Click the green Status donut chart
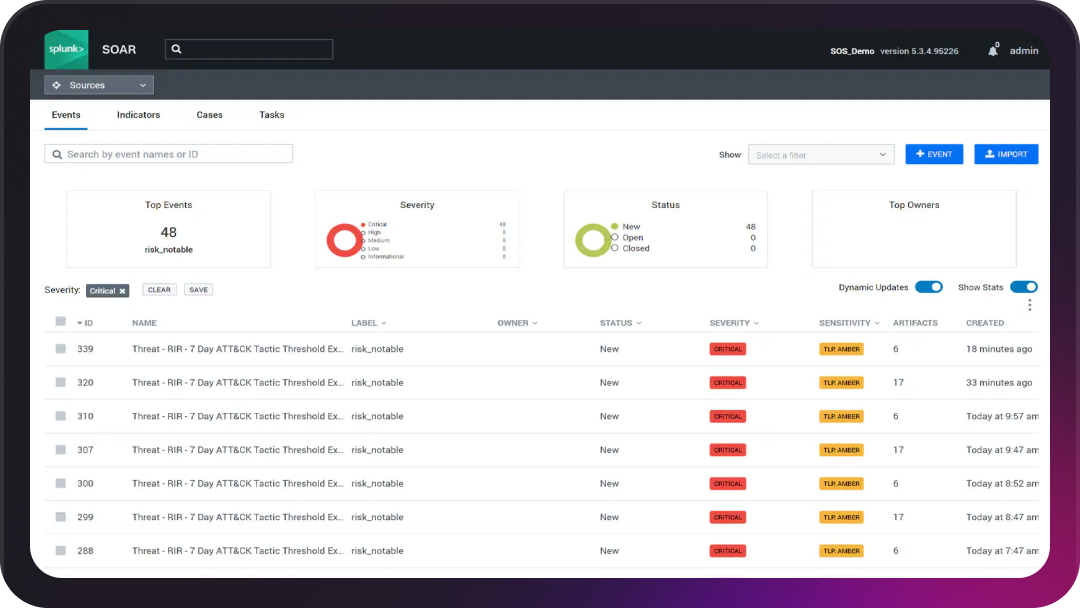The width and height of the screenshot is (1080, 608). (592, 240)
